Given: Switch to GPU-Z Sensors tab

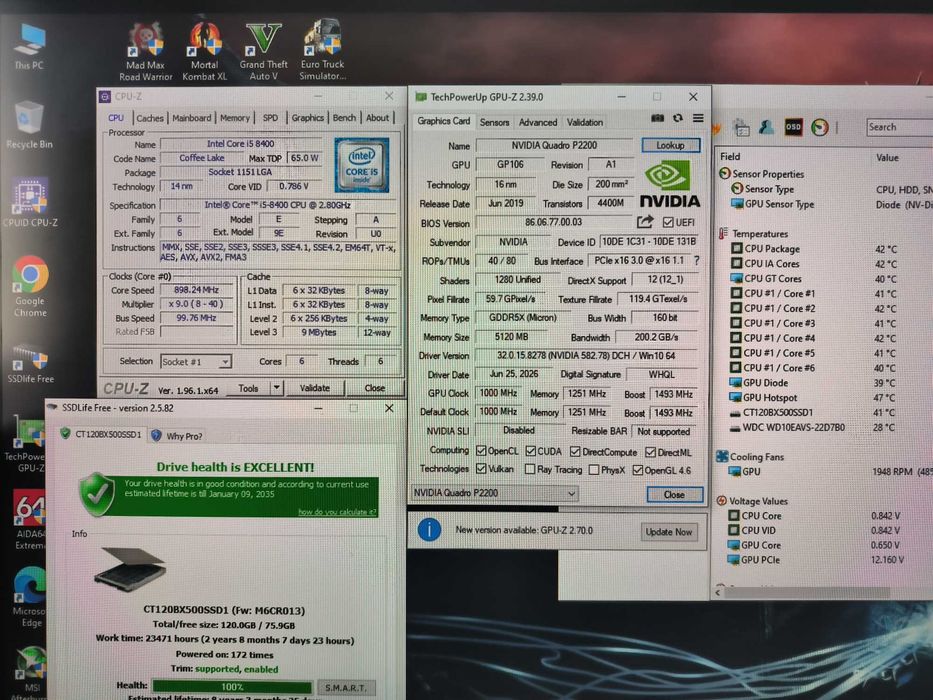Looking at the screenshot, I should pyautogui.click(x=494, y=122).
